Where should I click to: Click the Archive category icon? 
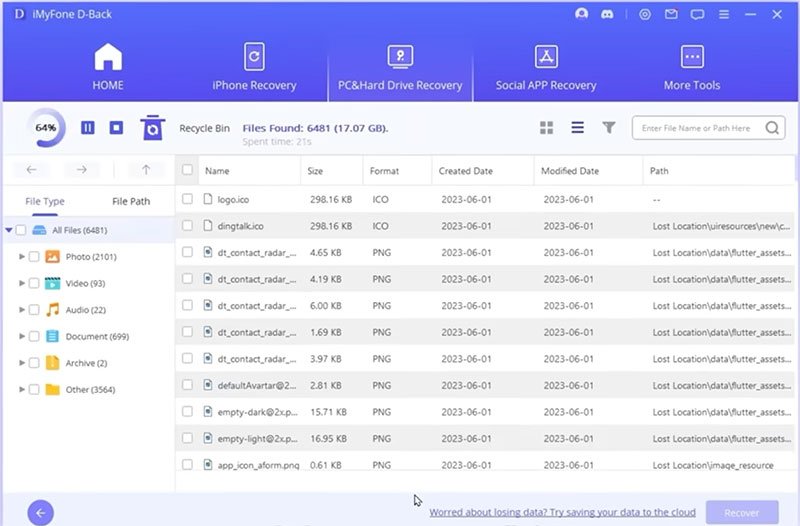(x=53, y=362)
